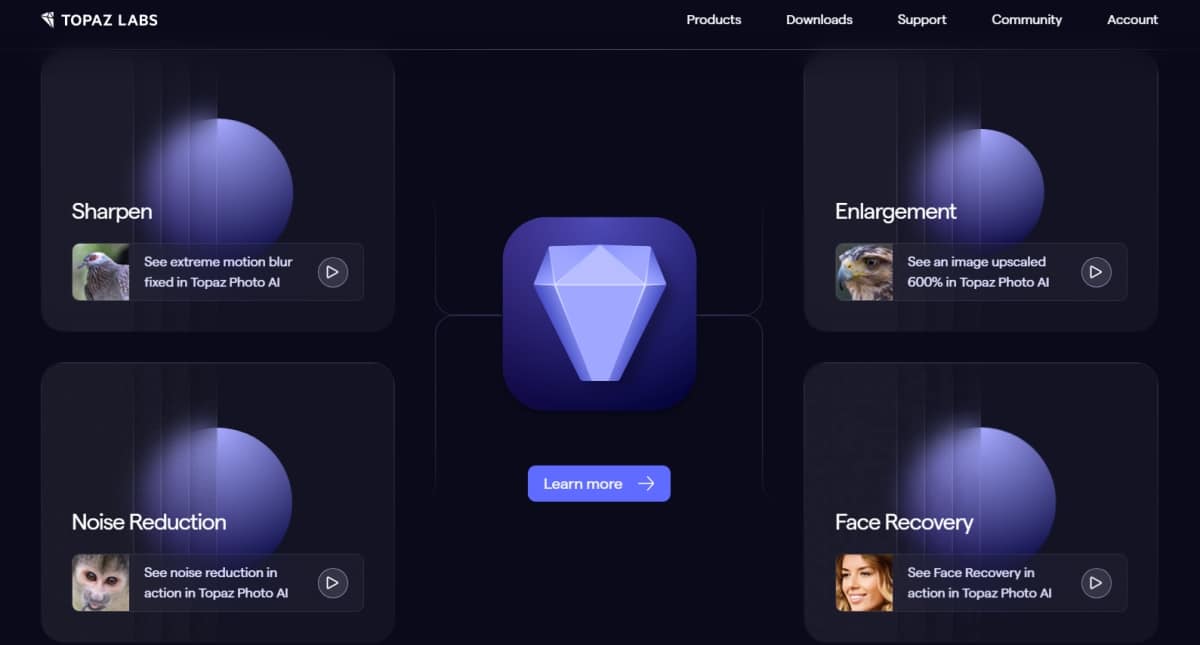Image resolution: width=1200 pixels, height=645 pixels.
Task: Open the hawk thumbnail in Enlargement card
Action: tap(864, 272)
